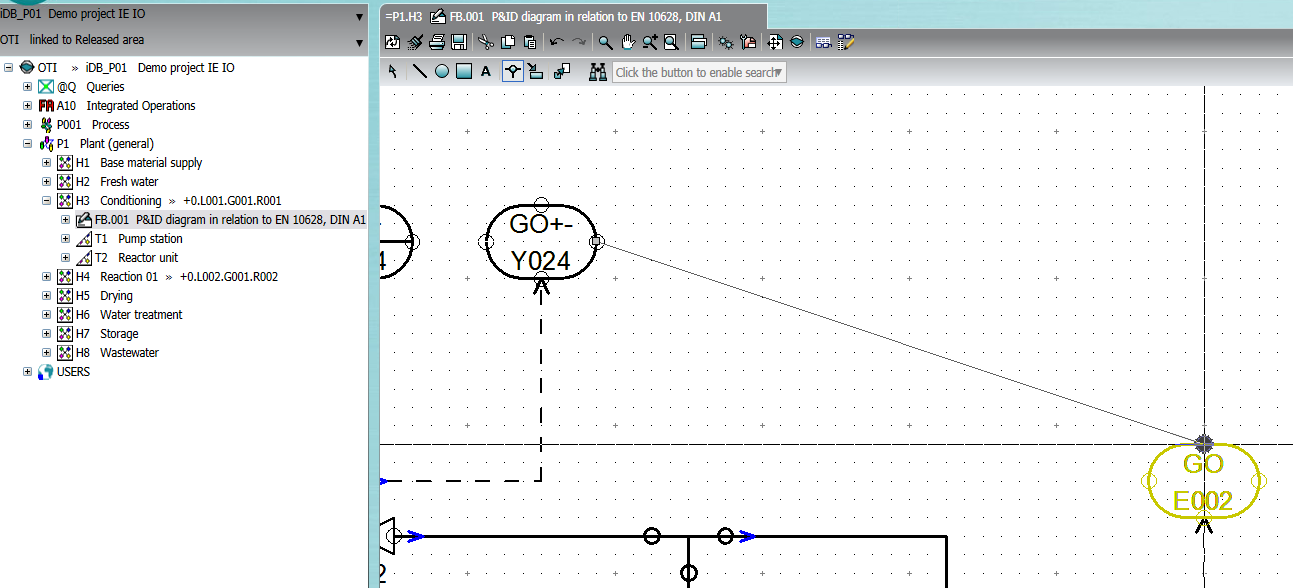Expand the H4 Reaction 01 tree node
This screenshot has width=1293, height=588.
coord(47,277)
